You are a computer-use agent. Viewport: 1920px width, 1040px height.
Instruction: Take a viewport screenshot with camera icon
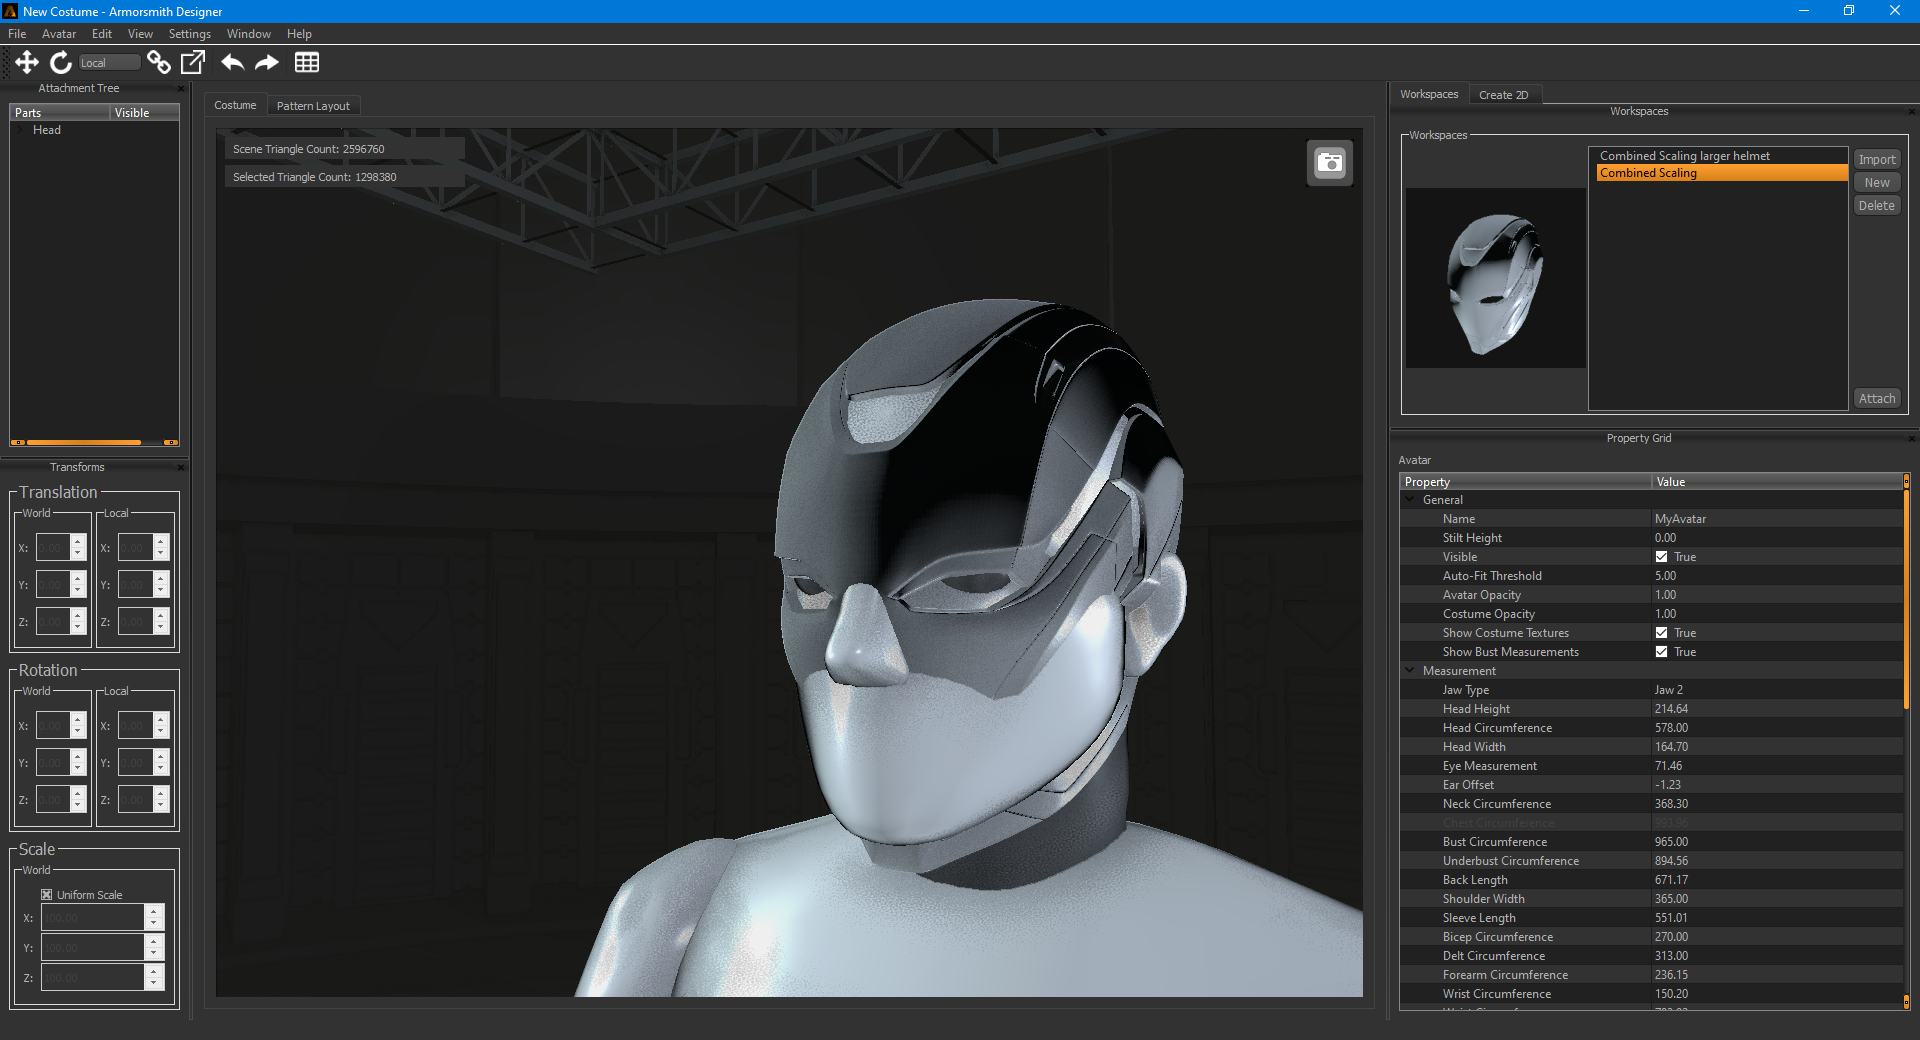click(1330, 162)
